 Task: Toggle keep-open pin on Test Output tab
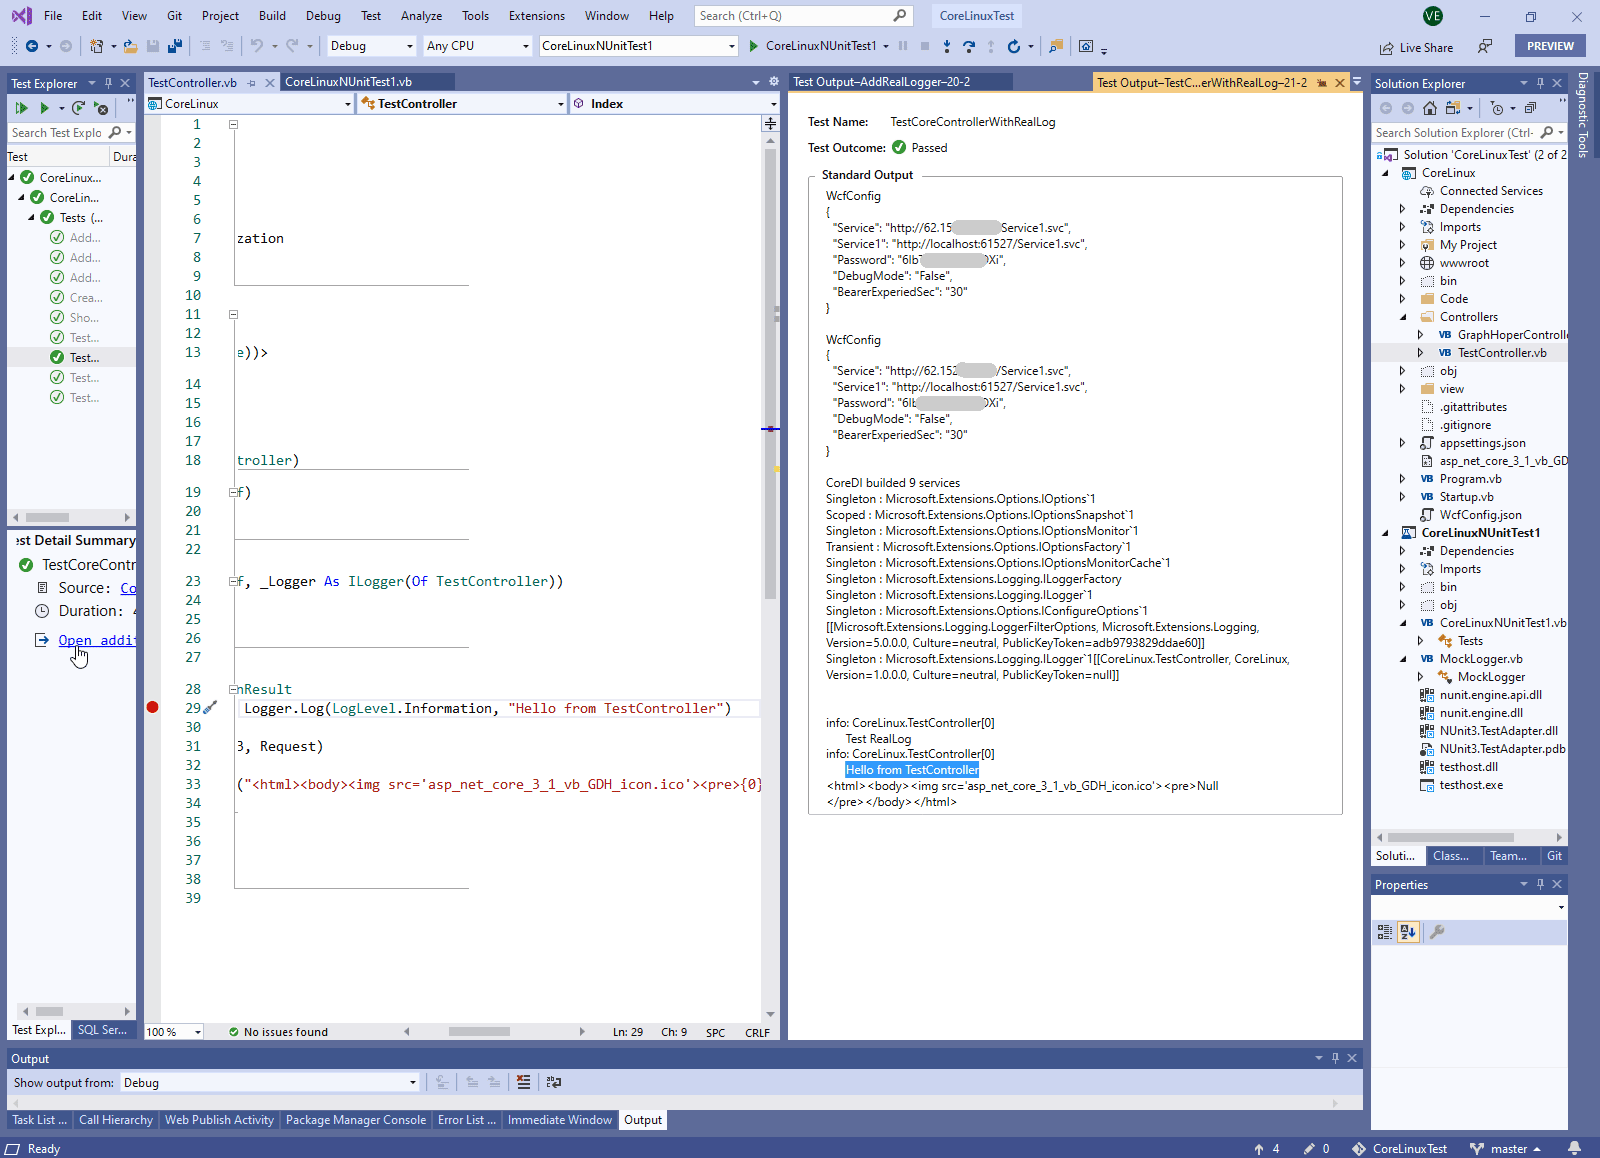(x=1322, y=83)
